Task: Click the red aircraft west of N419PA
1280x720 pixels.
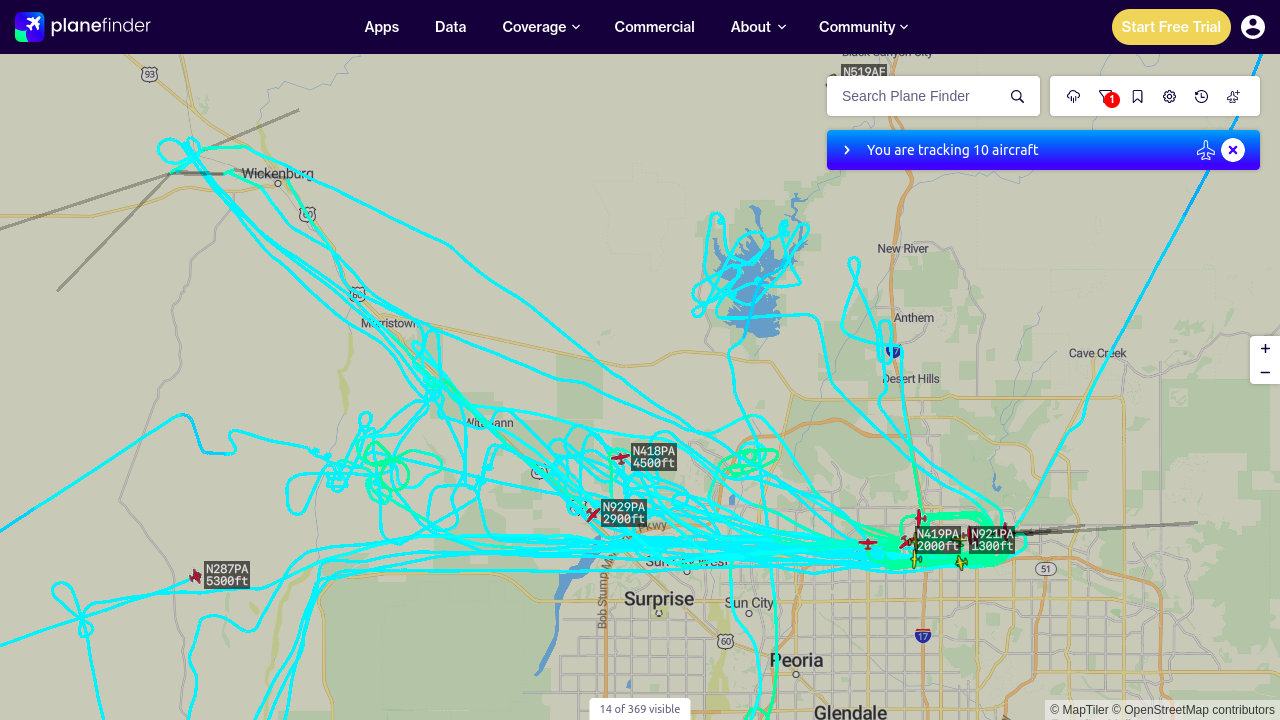Action: click(x=867, y=543)
